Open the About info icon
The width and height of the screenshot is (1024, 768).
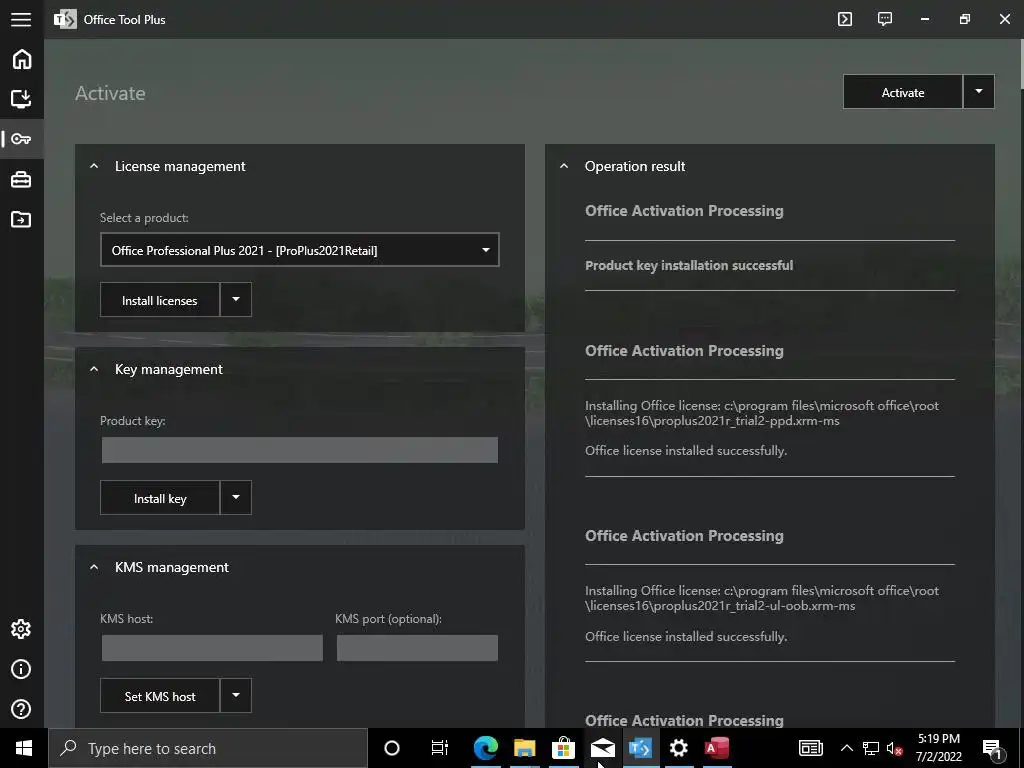click(22, 669)
